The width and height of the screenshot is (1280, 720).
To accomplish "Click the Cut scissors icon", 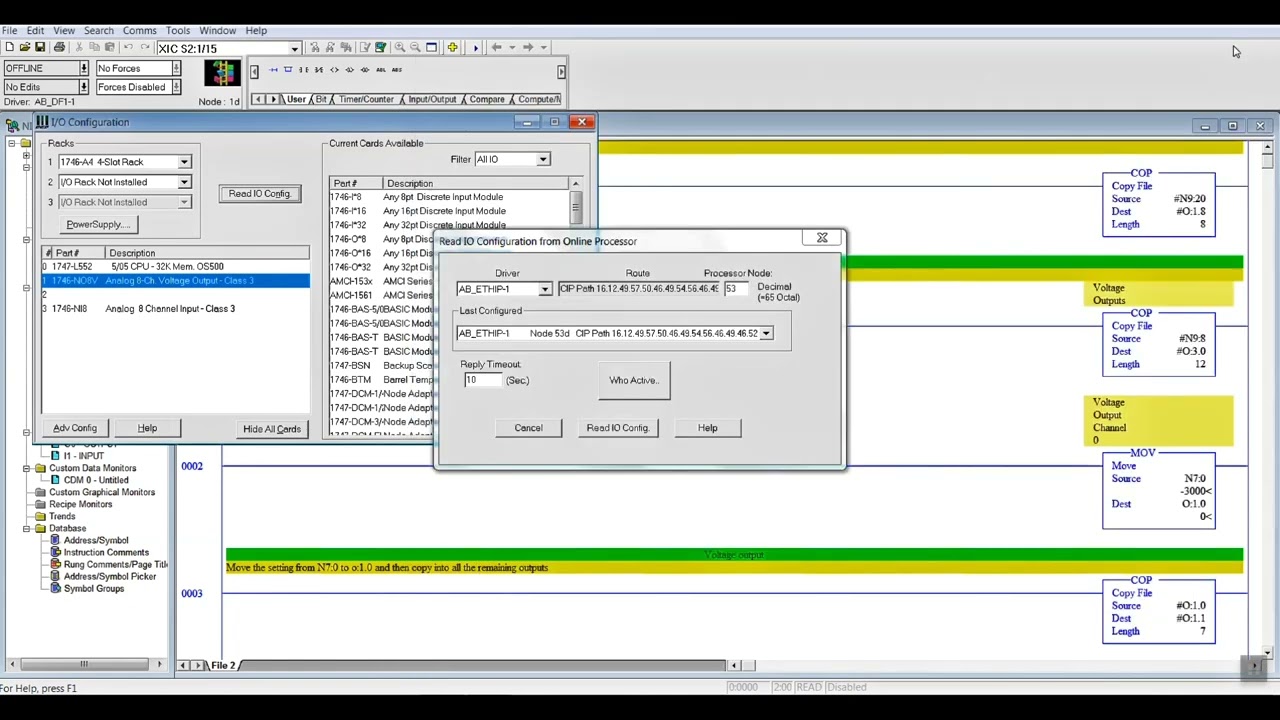I will pos(79,47).
